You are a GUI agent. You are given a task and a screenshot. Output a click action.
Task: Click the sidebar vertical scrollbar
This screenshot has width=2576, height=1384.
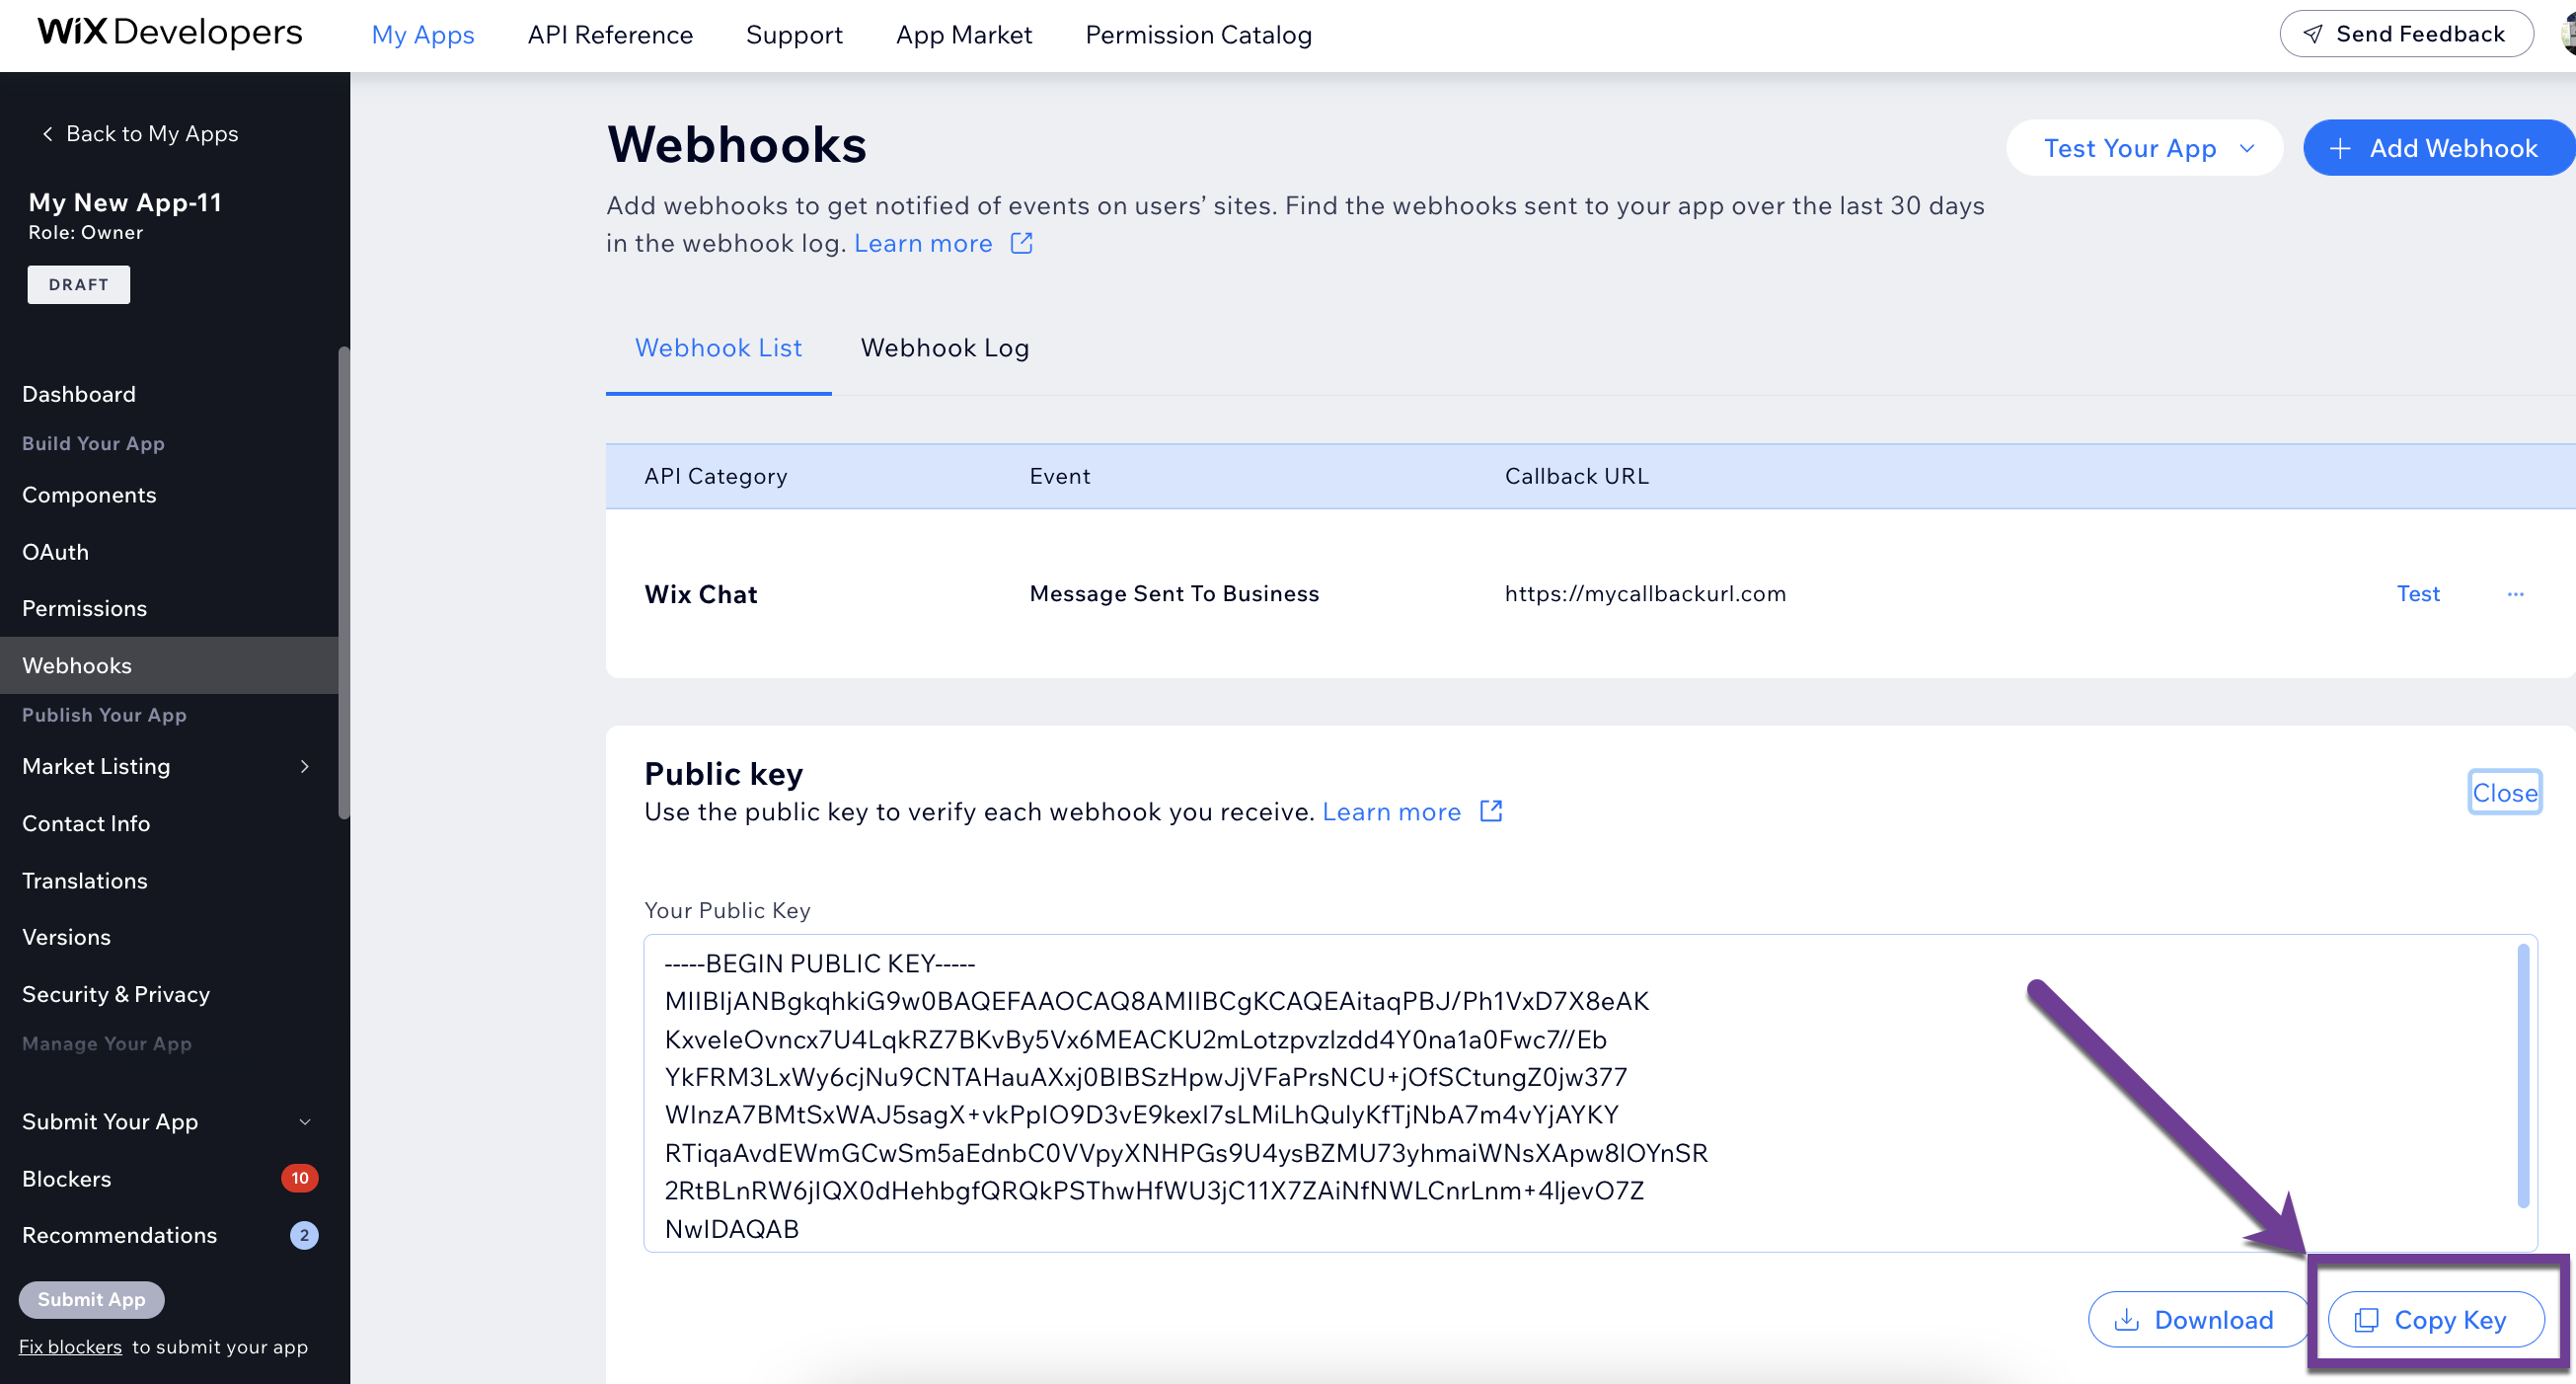click(x=344, y=582)
